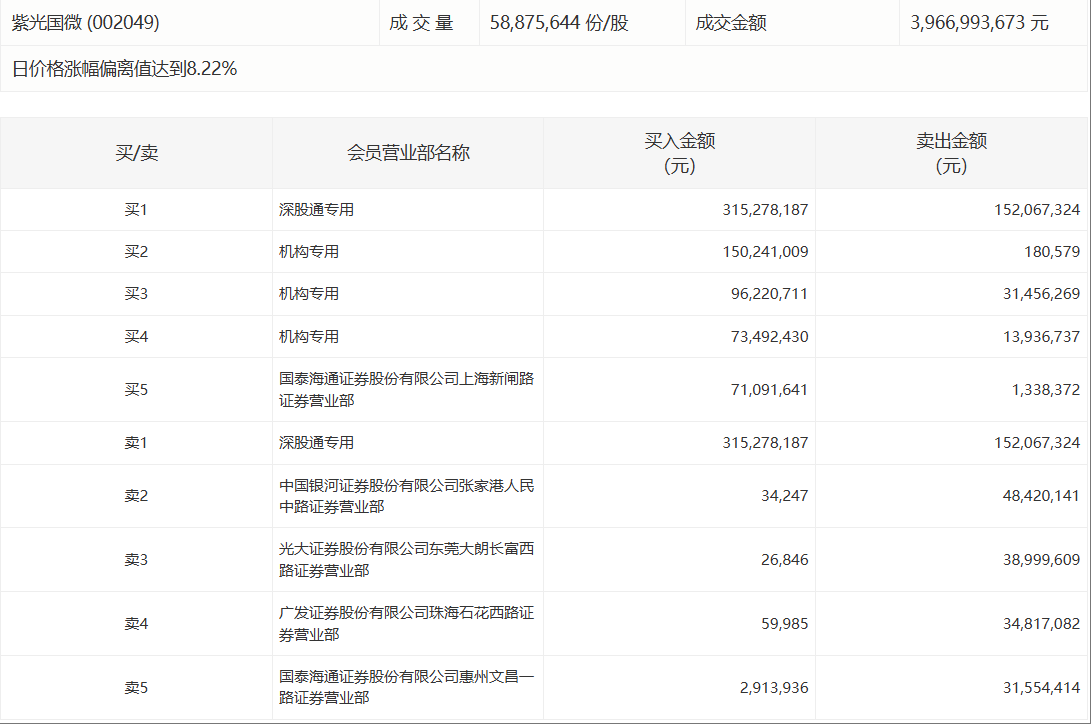Image resolution: width=1091 pixels, height=724 pixels.
Task: Click the value 96,220,711
Action: [770, 293]
